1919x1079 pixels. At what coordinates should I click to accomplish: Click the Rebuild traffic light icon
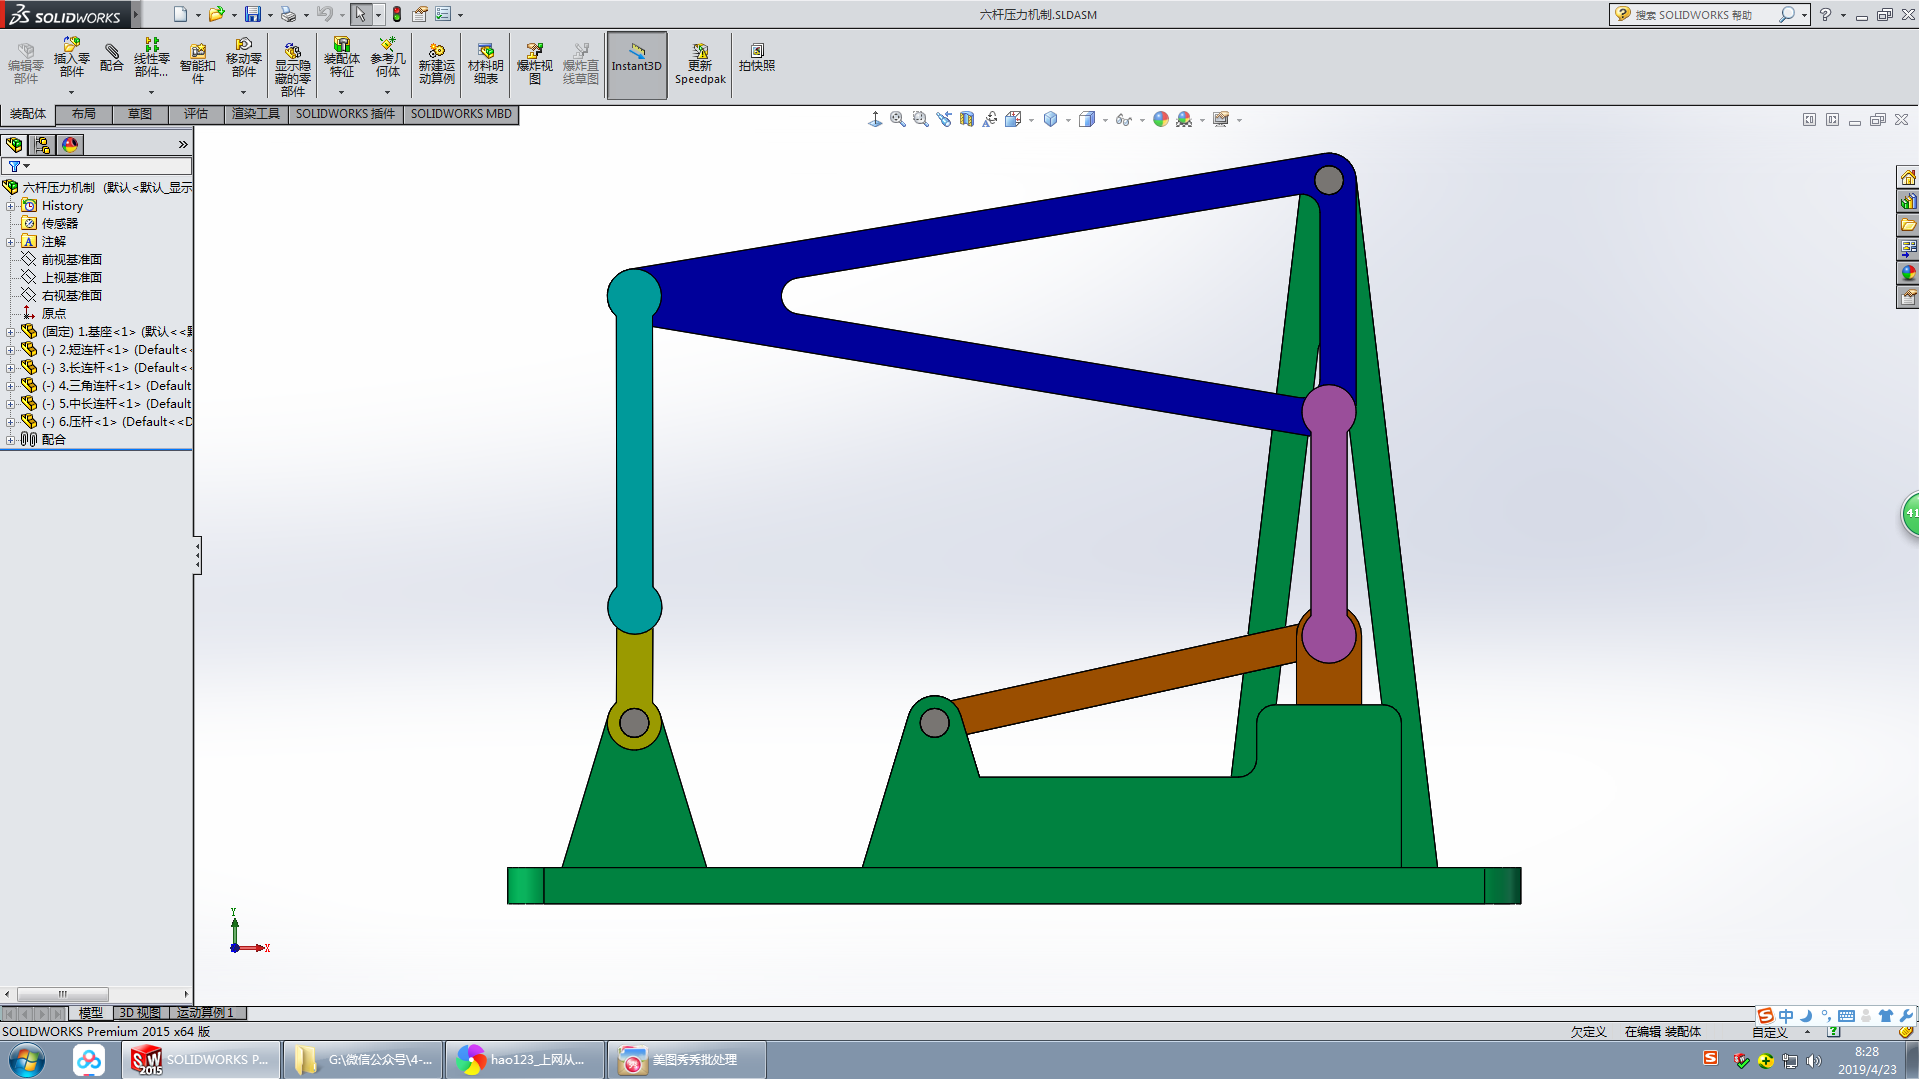397,14
